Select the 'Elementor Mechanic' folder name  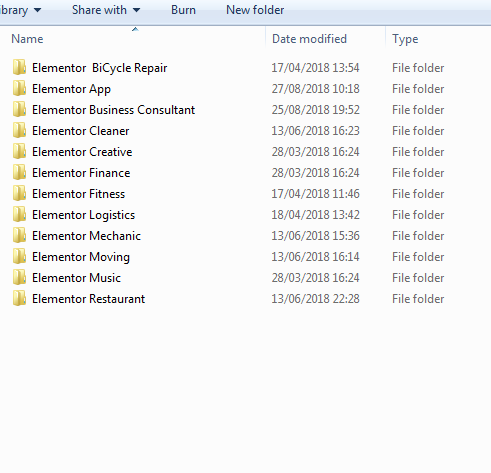[x=86, y=236]
